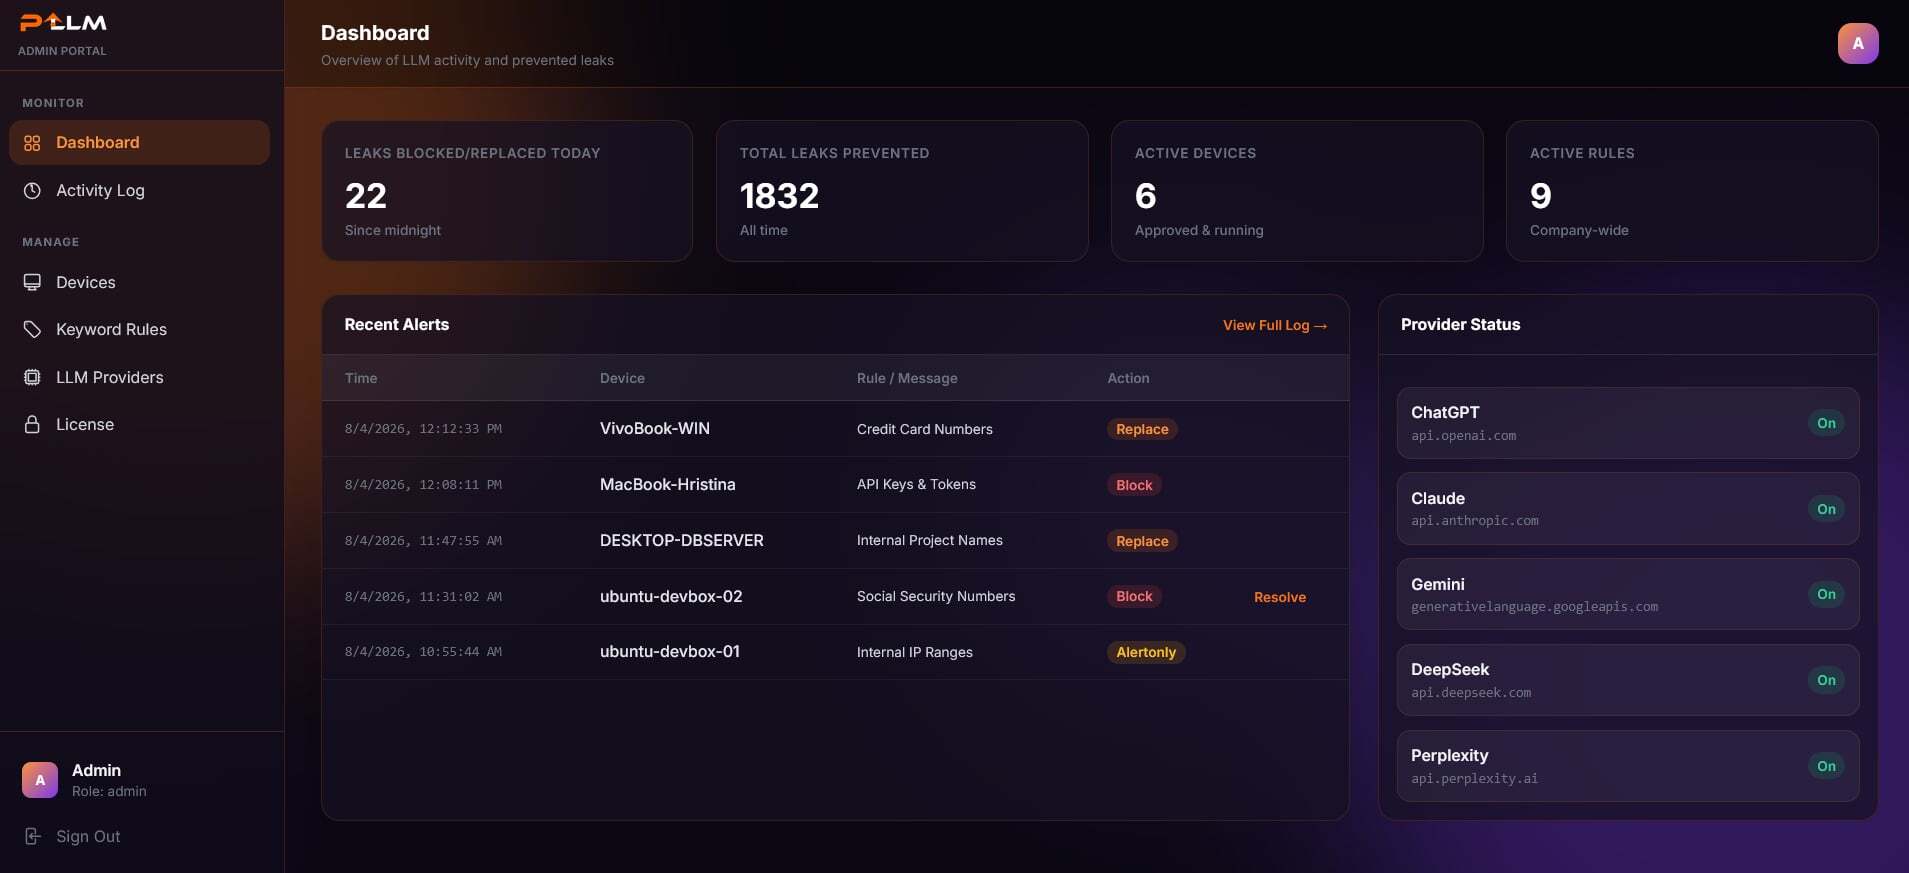Open the Active Rules card
The width and height of the screenshot is (1909, 873).
coord(1692,191)
